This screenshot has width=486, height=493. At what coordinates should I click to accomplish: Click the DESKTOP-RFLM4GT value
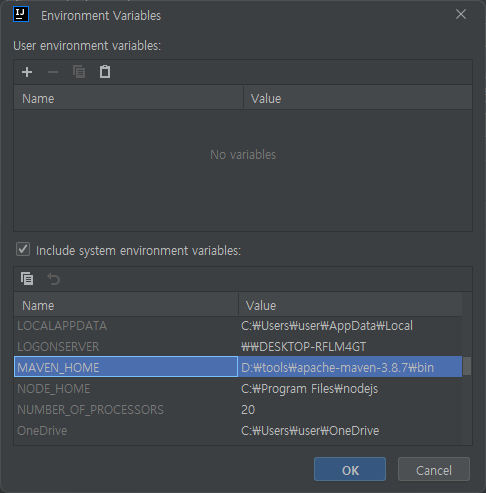[303, 347]
